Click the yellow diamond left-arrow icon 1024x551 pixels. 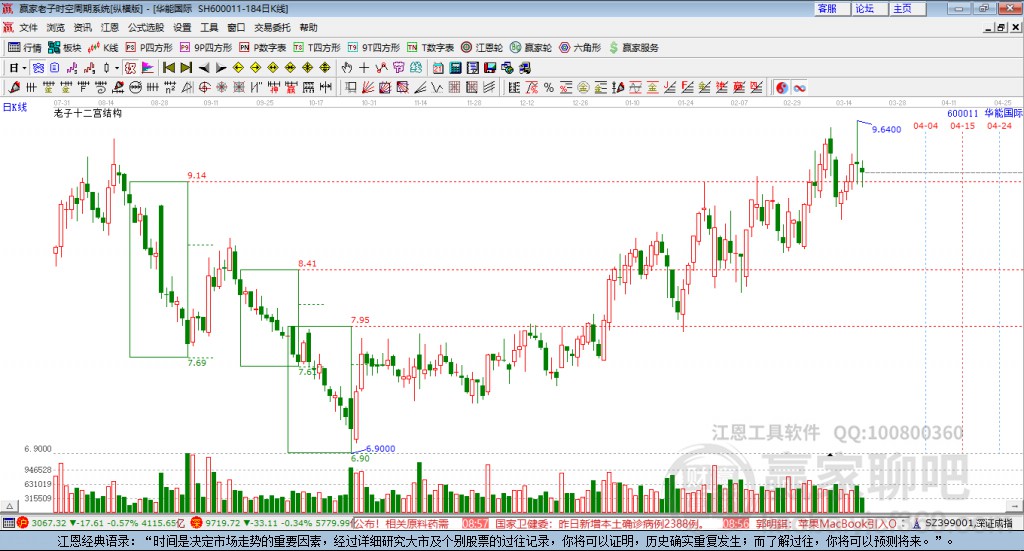(238, 68)
